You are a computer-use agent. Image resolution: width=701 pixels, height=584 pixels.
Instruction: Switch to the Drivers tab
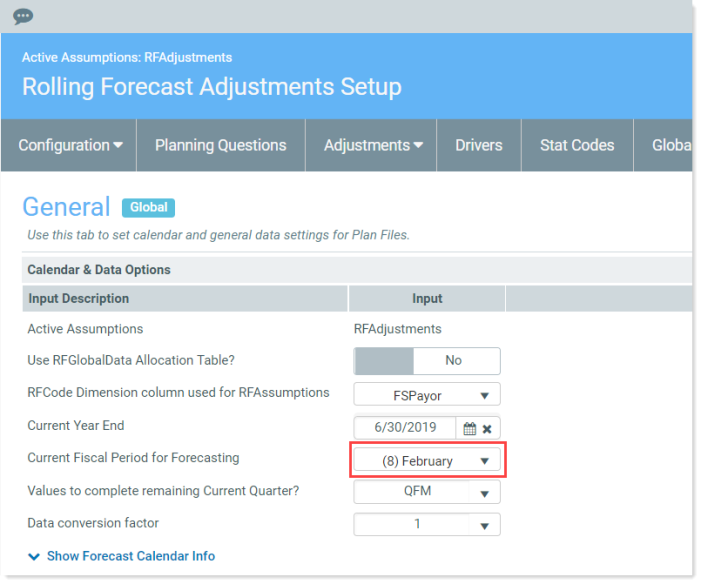coord(479,145)
